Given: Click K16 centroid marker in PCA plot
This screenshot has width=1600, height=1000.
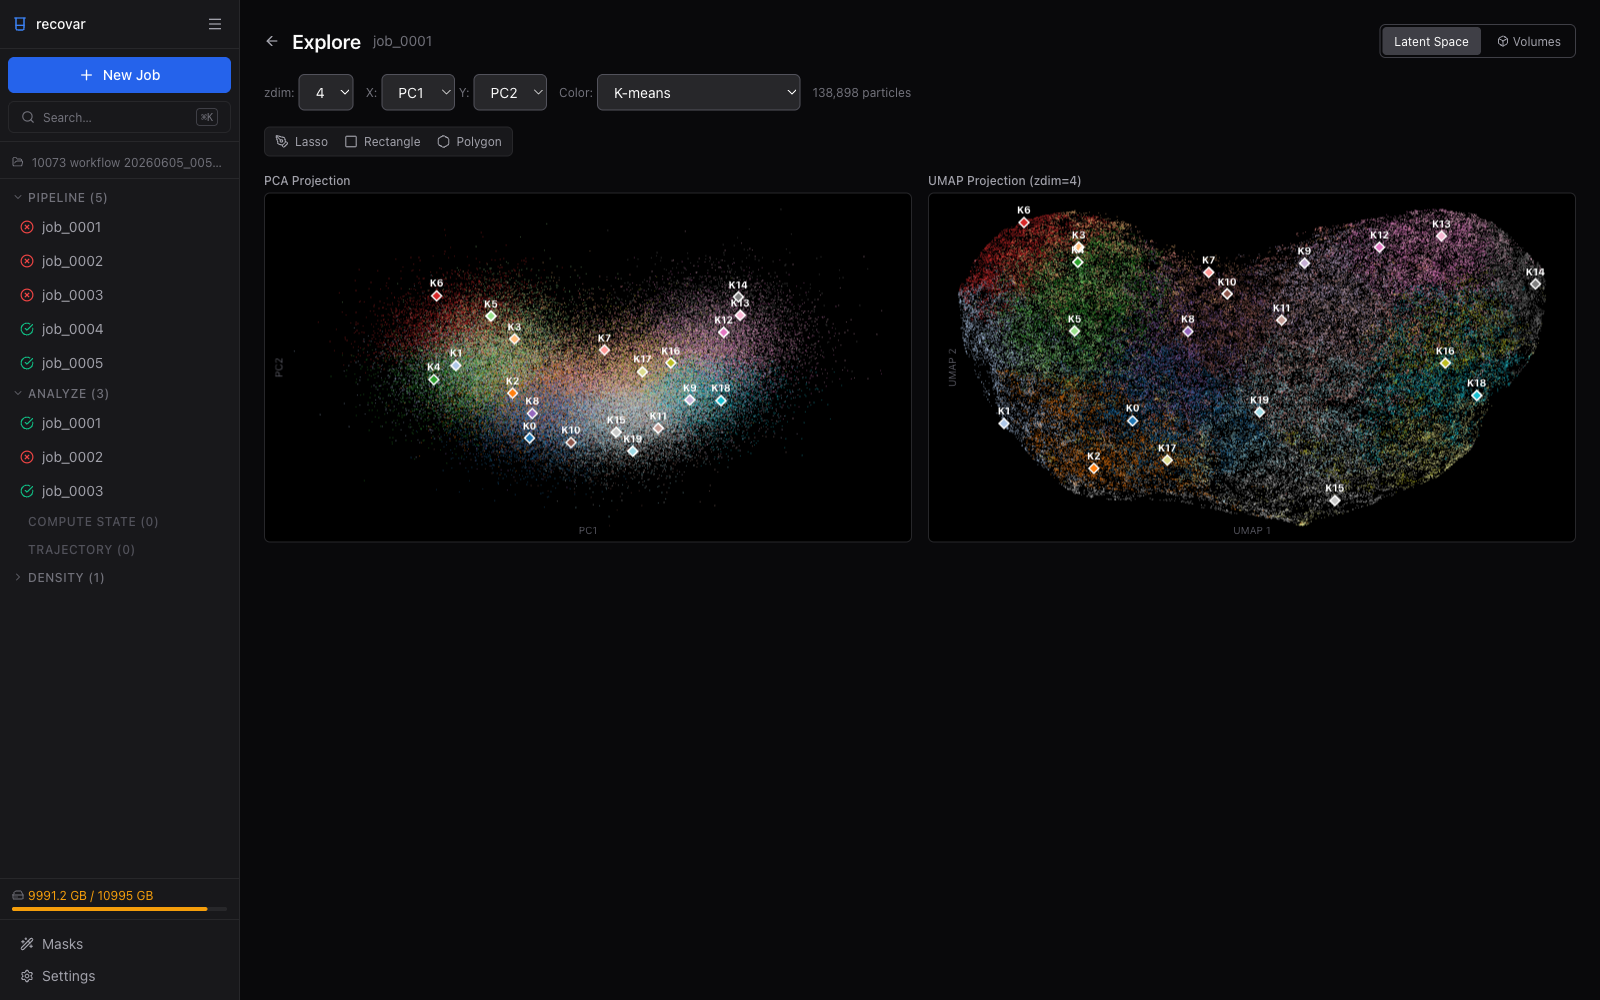Looking at the screenshot, I should 671,363.
